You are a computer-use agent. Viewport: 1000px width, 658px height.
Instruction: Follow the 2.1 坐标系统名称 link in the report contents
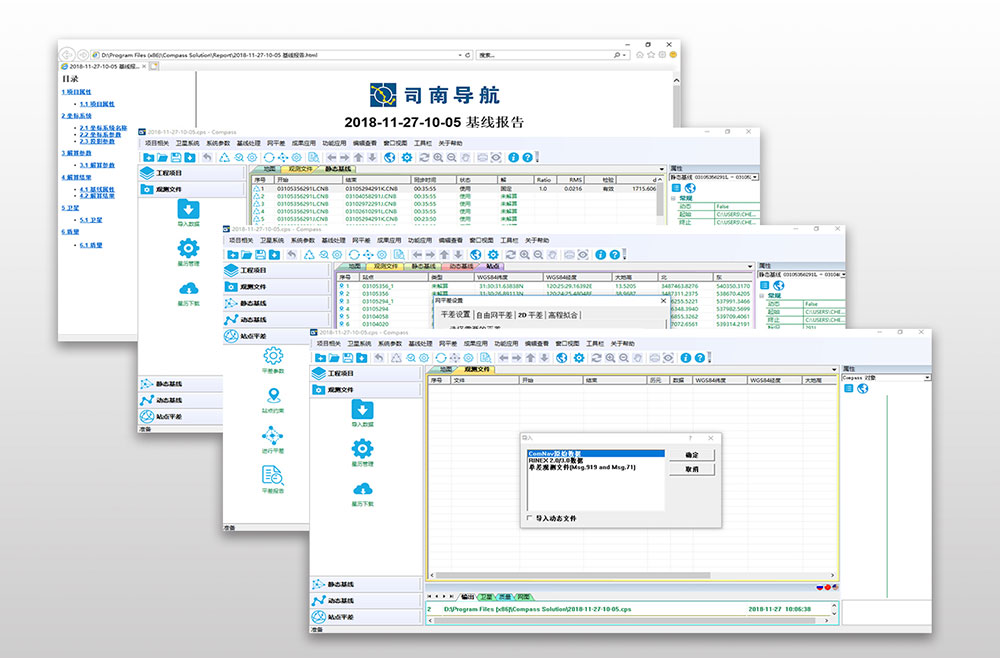point(103,128)
